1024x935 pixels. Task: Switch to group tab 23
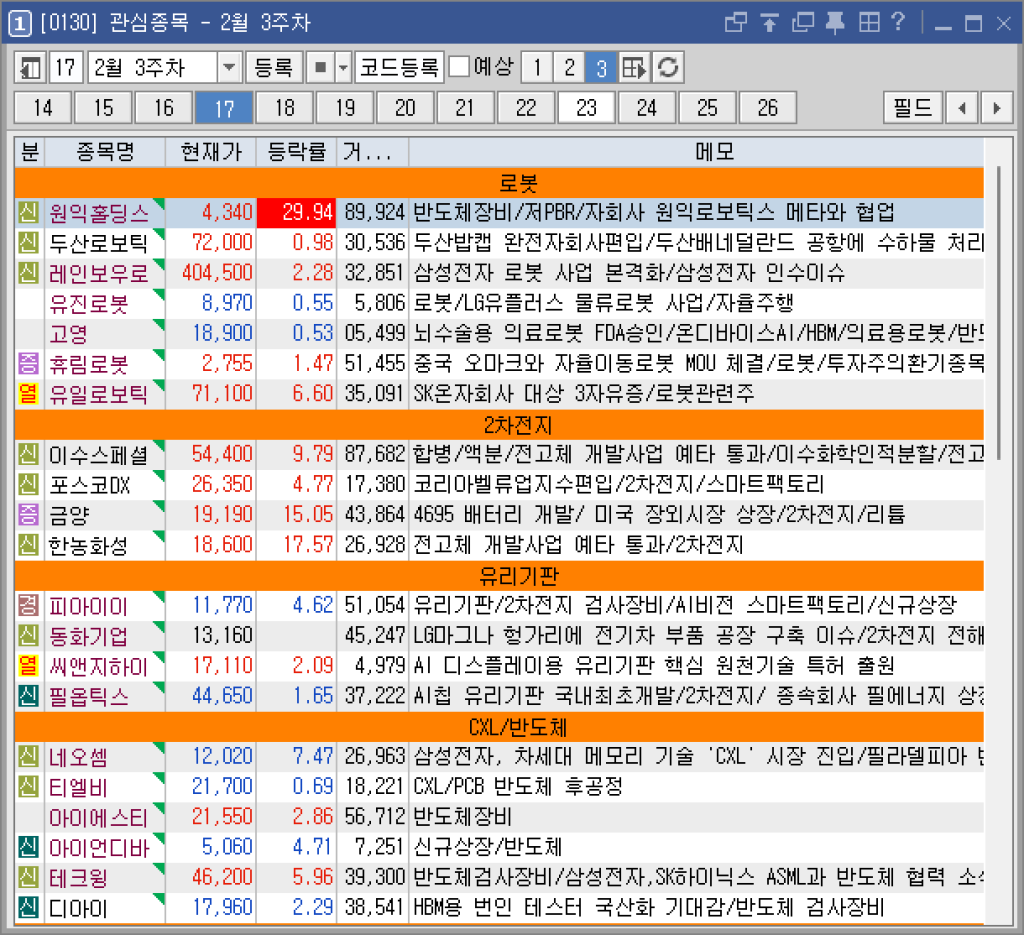click(x=586, y=108)
